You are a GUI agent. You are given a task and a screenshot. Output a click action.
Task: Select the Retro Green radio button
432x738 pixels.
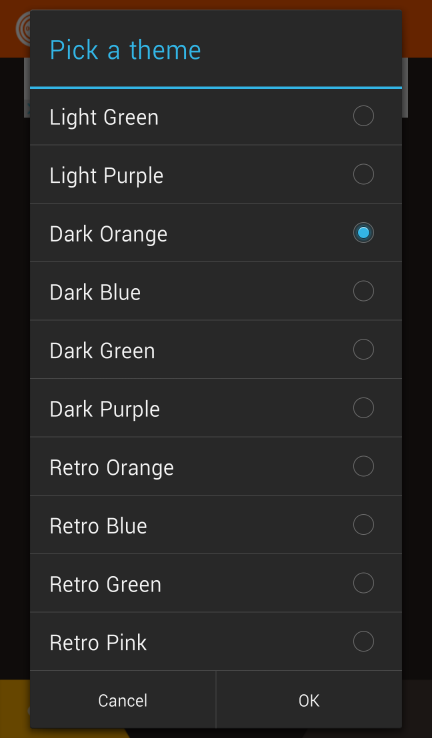363,583
